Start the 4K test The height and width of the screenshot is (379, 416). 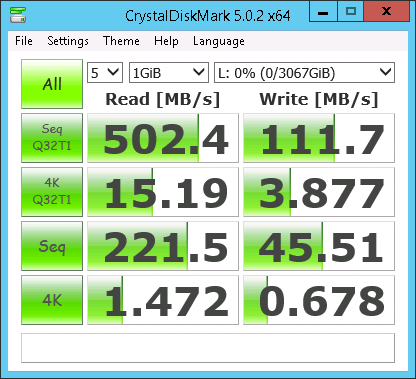(x=52, y=300)
